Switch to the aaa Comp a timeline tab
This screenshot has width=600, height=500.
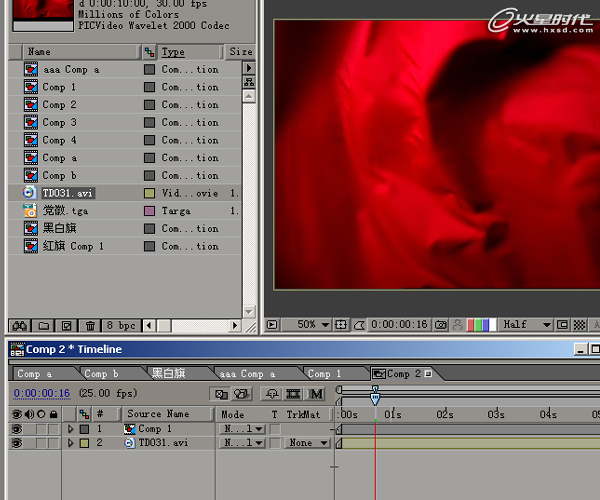247,374
